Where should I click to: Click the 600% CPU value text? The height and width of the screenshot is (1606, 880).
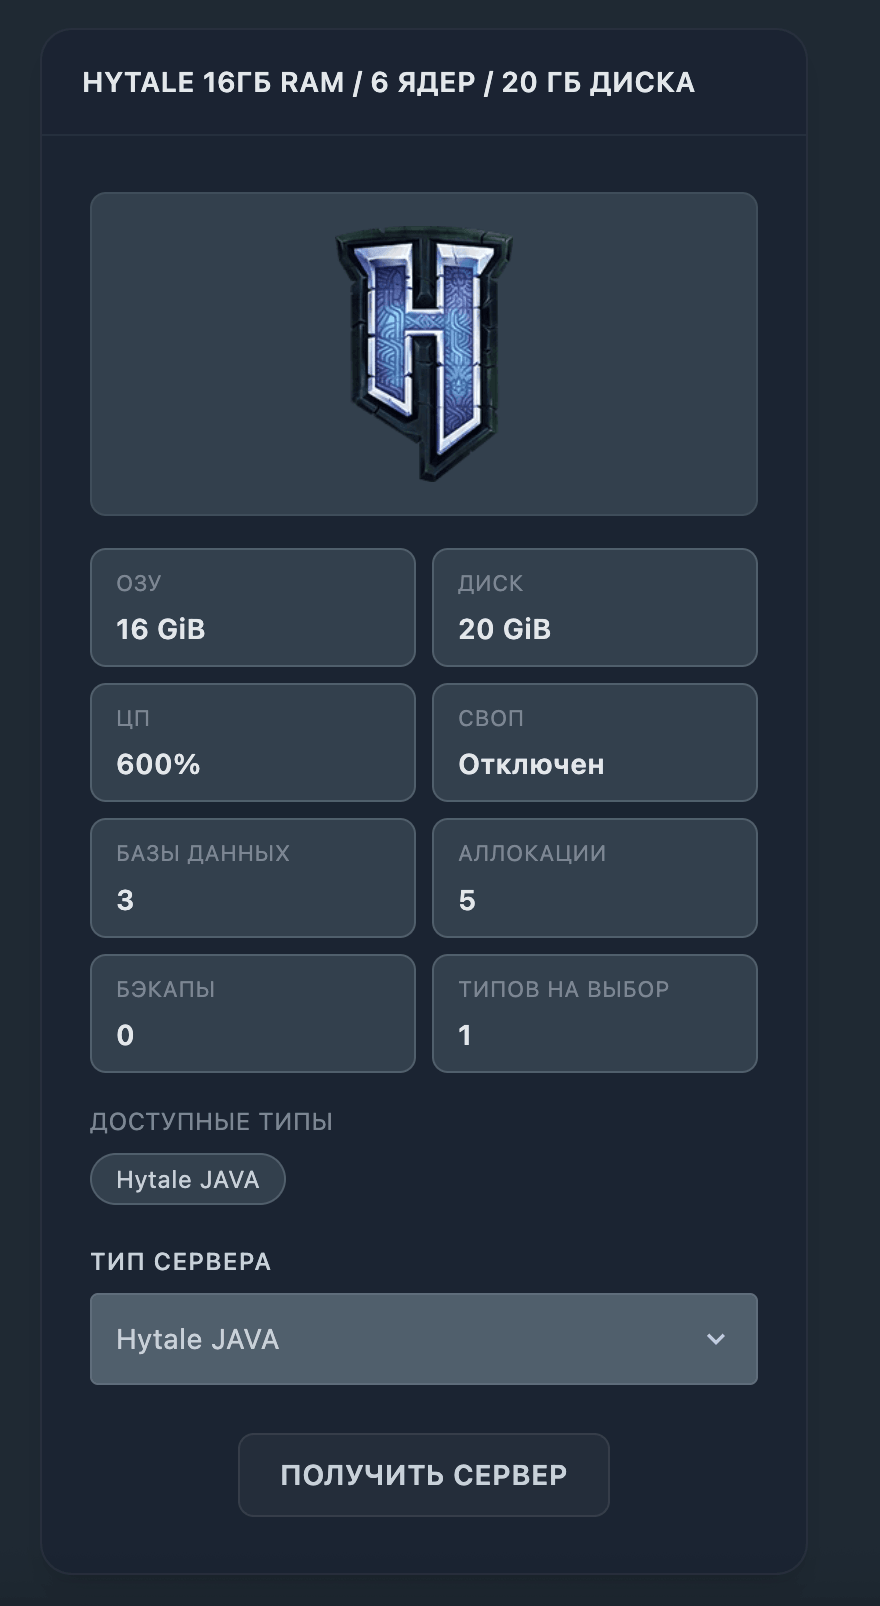click(158, 765)
